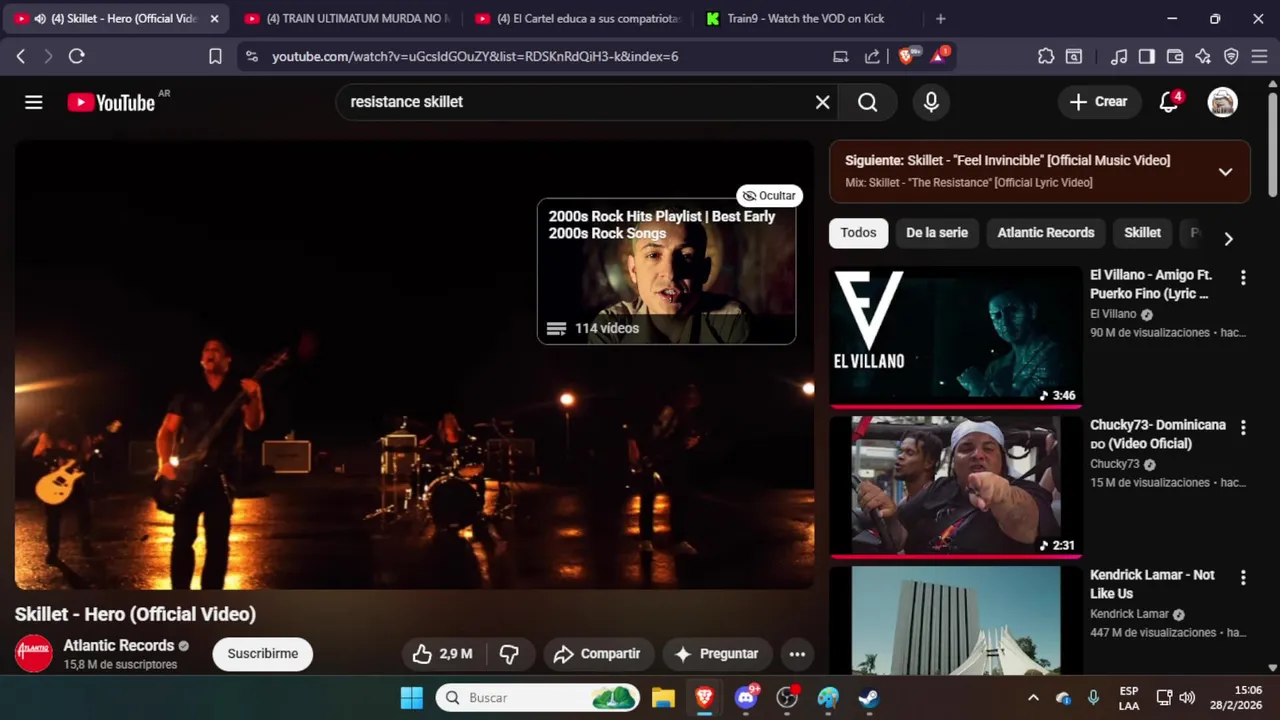The height and width of the screenshot is (720, 1280).
Task: Dislike the Skillet Hero video
Action: pyautogui.click(x=509, y=654)
